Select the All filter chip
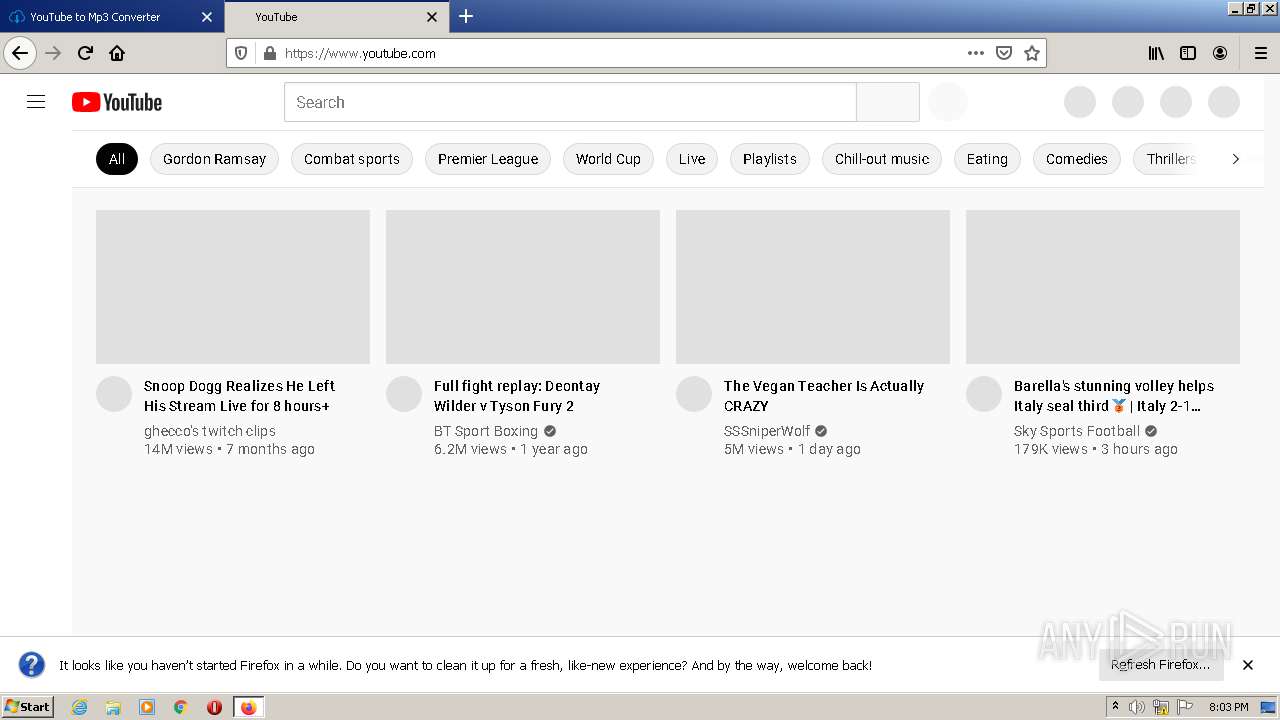Viewport: 1280px width, 720px height. (117, 159)
